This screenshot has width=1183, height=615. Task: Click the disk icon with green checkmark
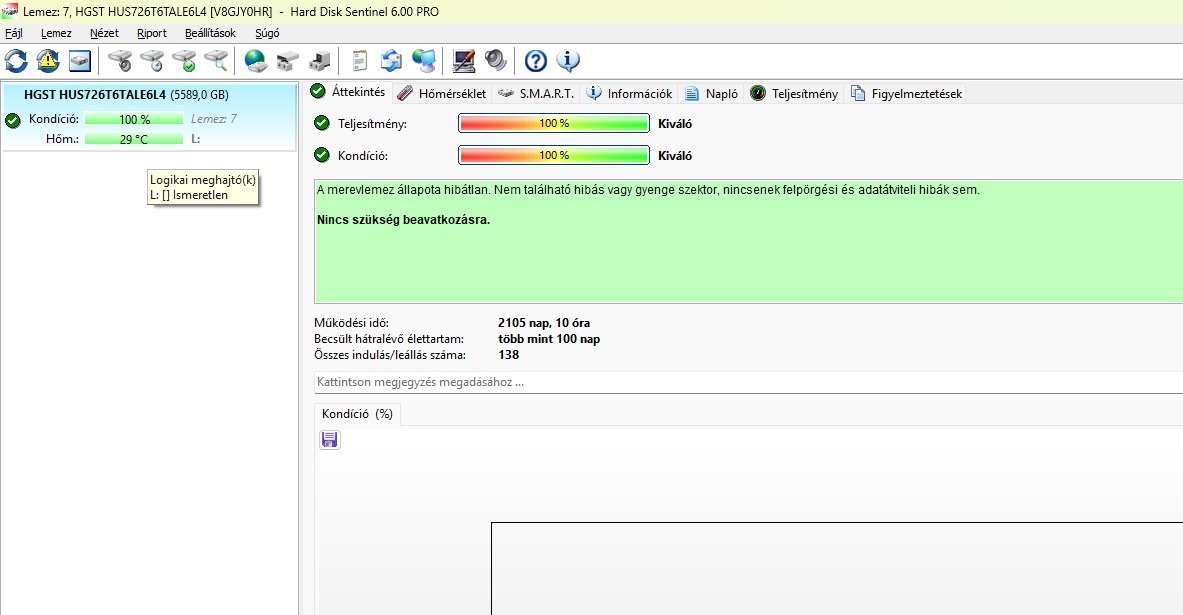(183, 60)
